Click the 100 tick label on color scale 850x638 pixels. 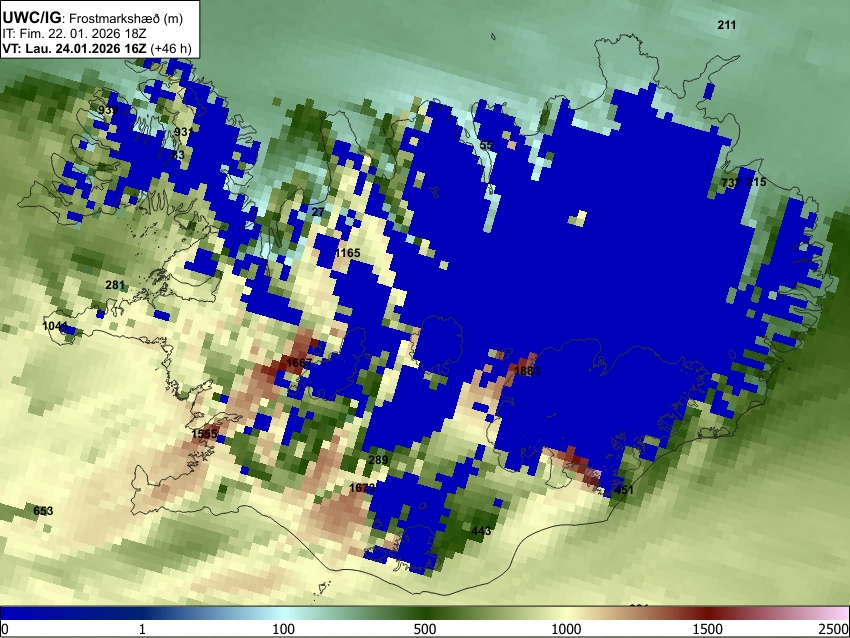(284, 629)
